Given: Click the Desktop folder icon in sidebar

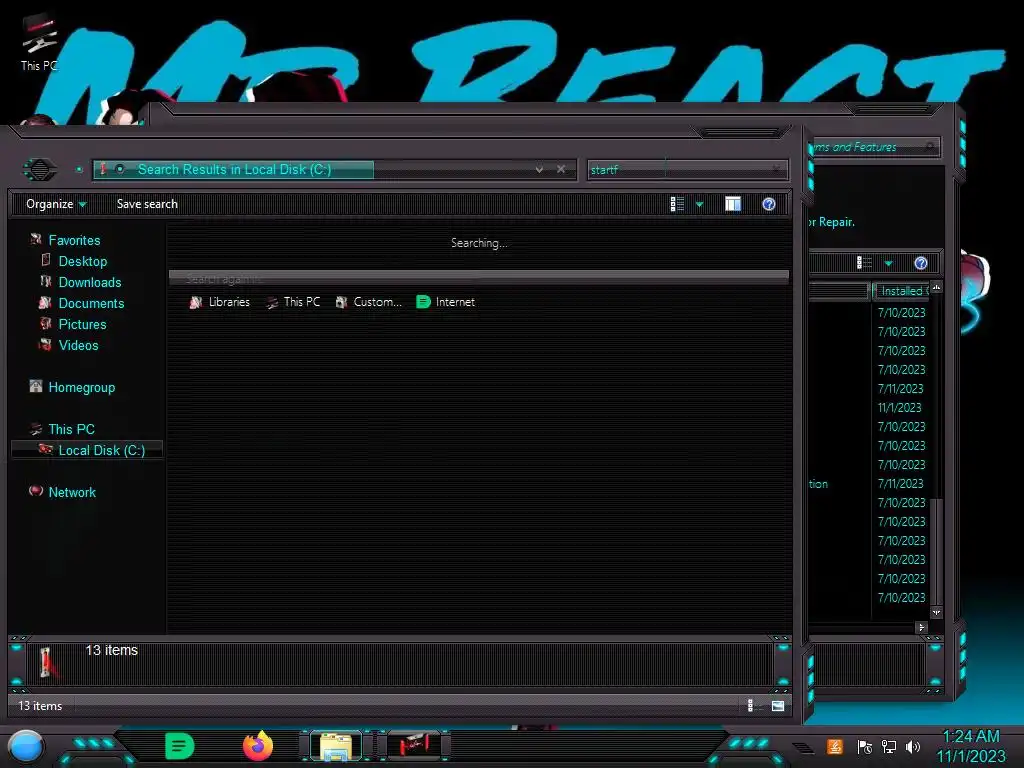Looking at the screenshot, I should point(46,260).
